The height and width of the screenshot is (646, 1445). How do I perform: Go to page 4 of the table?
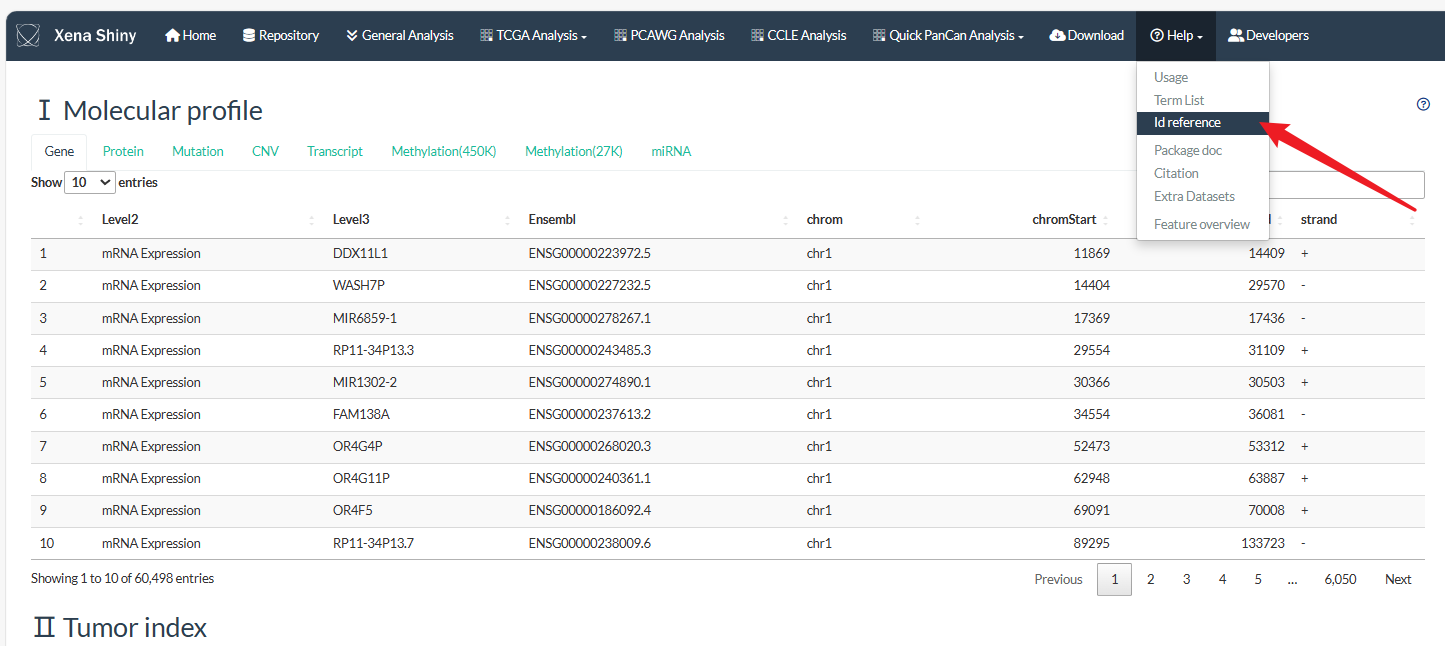click(x=1222, y=579)
